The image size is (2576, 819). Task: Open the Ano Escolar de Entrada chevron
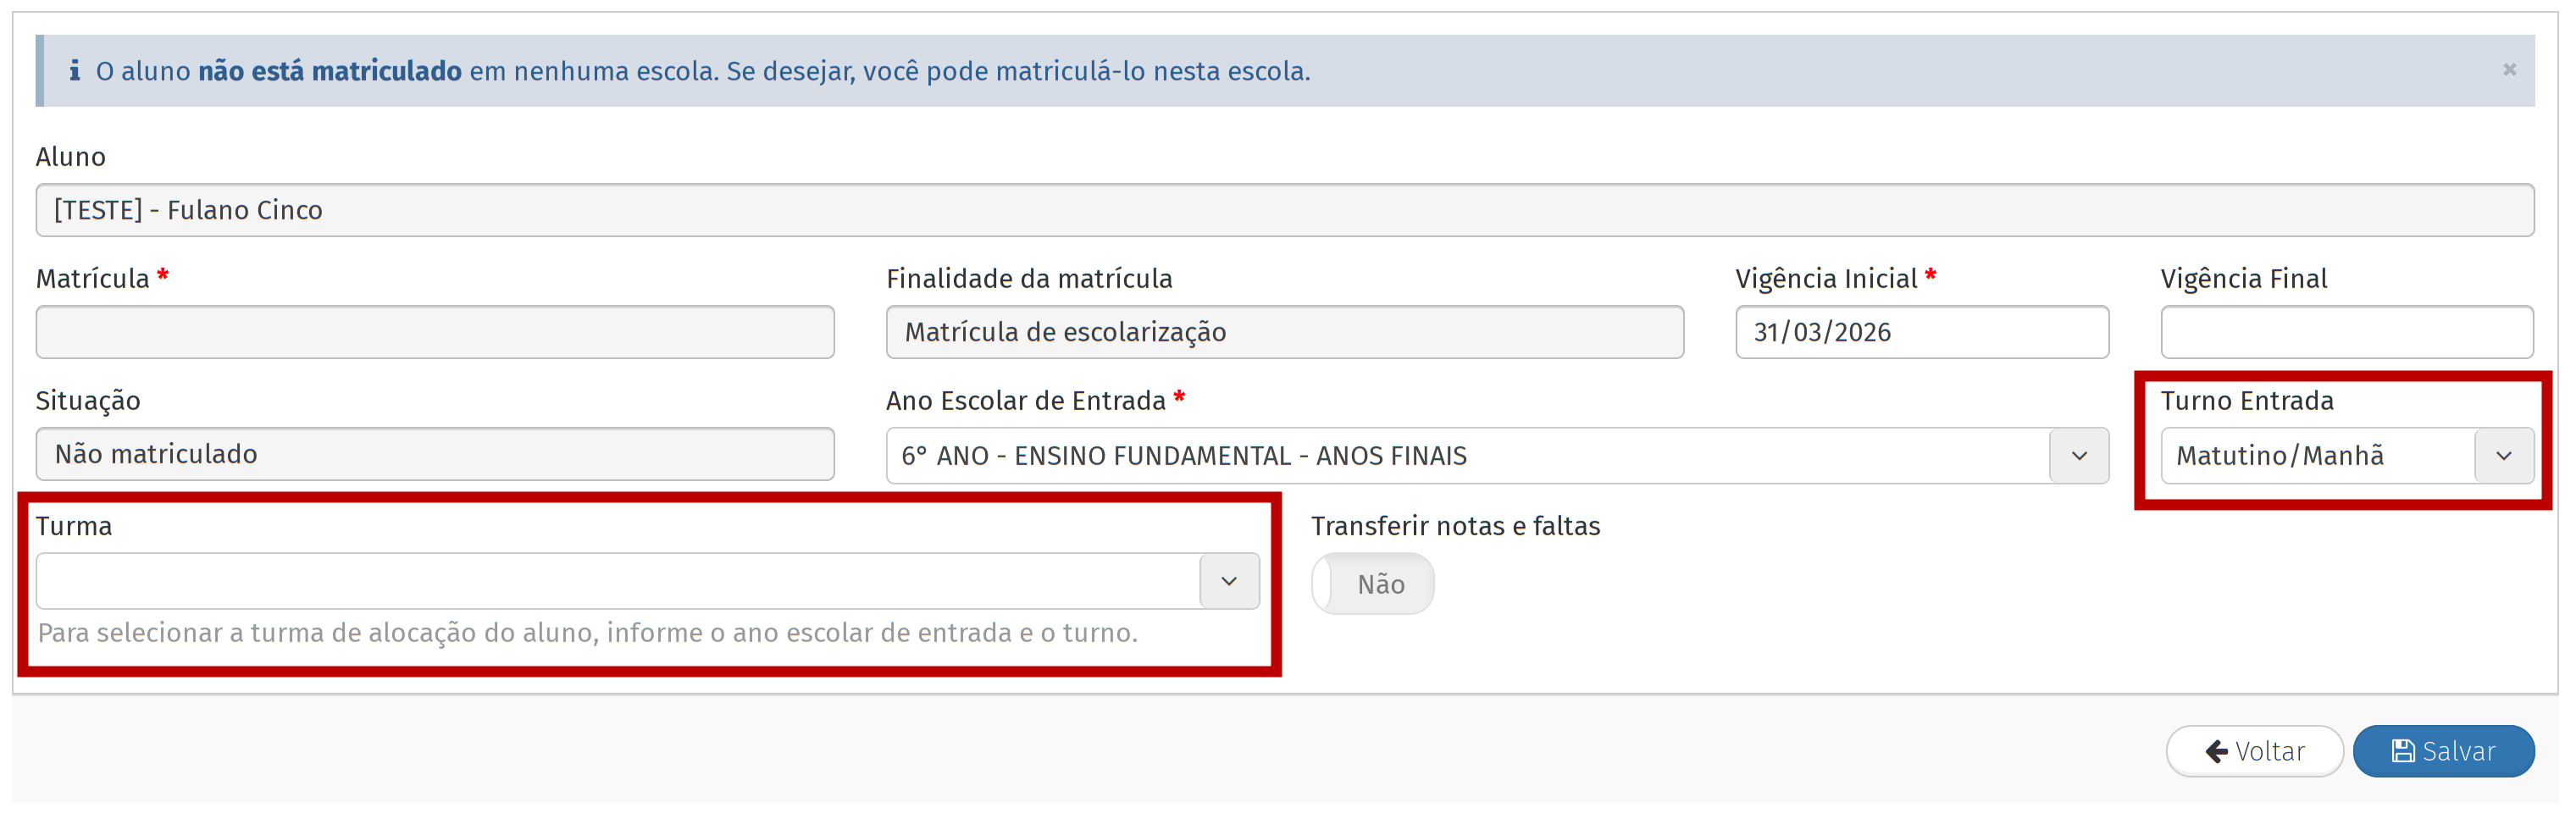click(x=2078, y=456)
